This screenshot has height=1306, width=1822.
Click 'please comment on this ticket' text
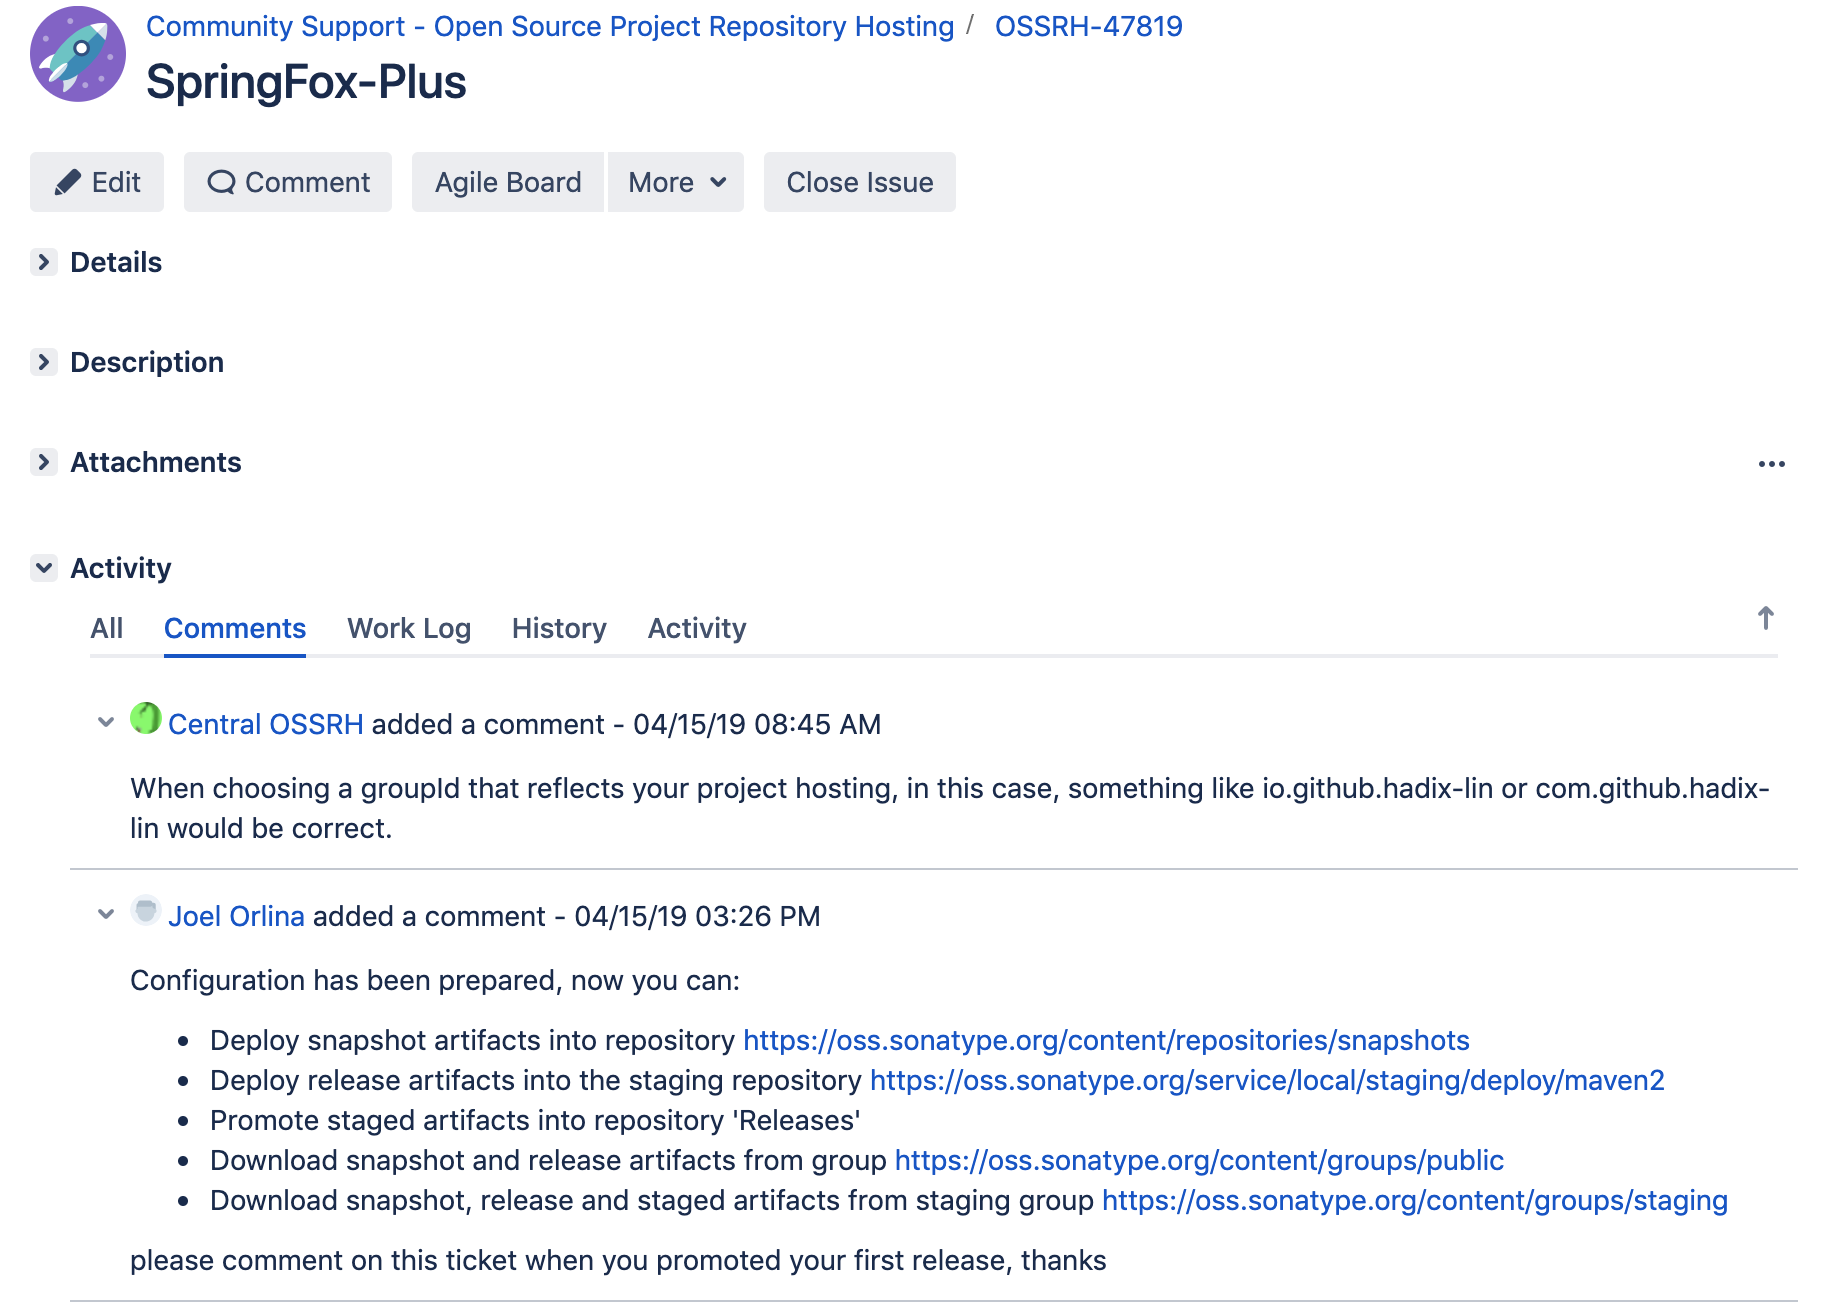618,1260
